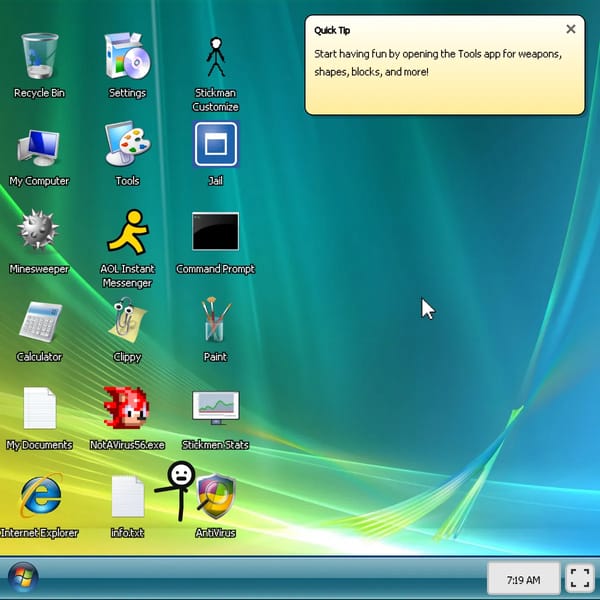Close the Quick Tip popup
Viewport: 600px width, 600px height.
[x=571, y=29]
